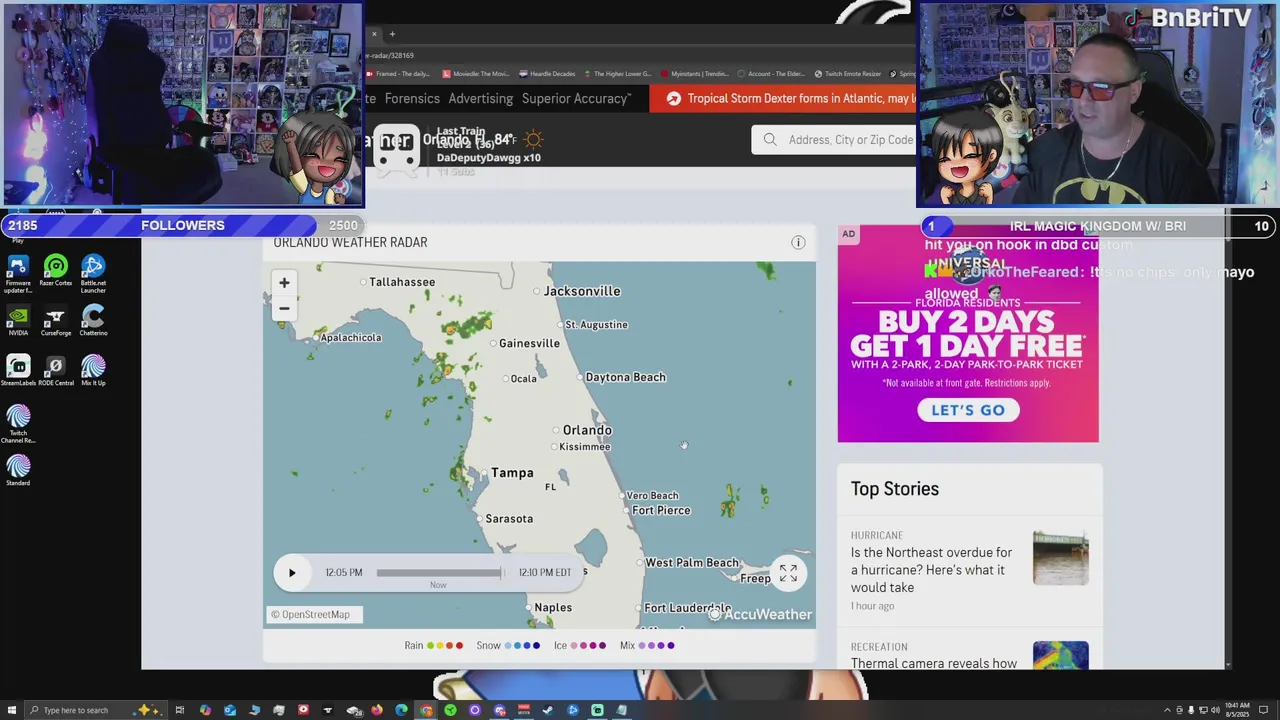Screen dimensions: 1280x720
Task: Open Task View from the taskbar
Action: (180, 710)
